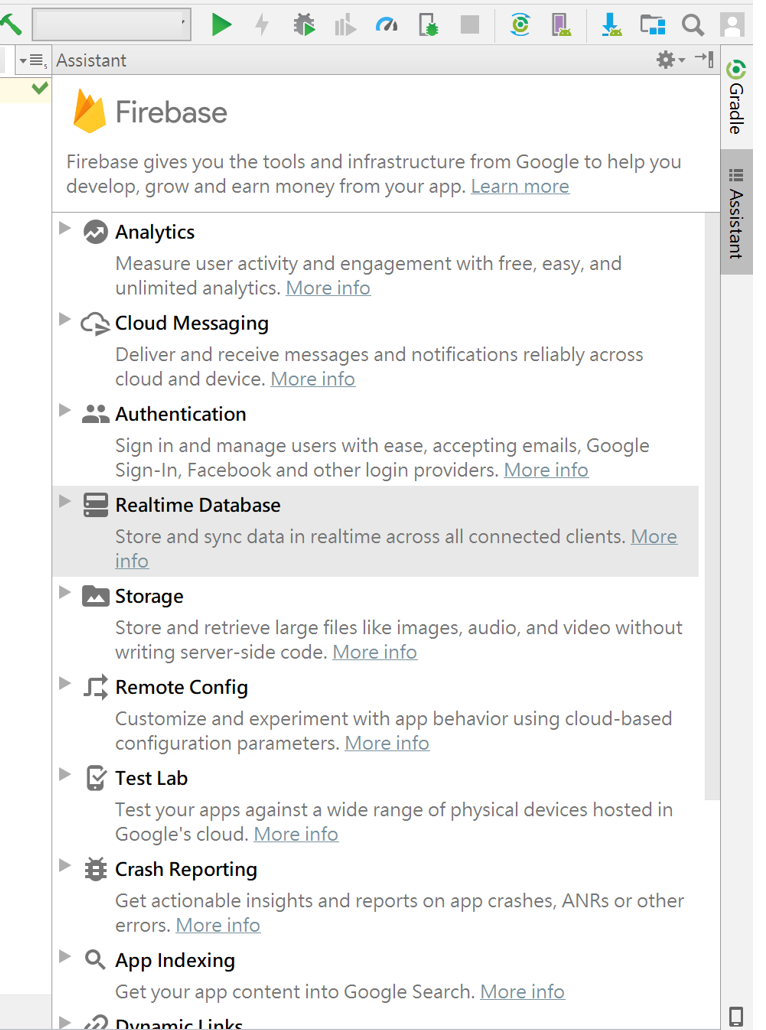Follow the Learn more link
Viewport: 766px width, 1030px height.
pyautogui.click(x=520, y=187)
